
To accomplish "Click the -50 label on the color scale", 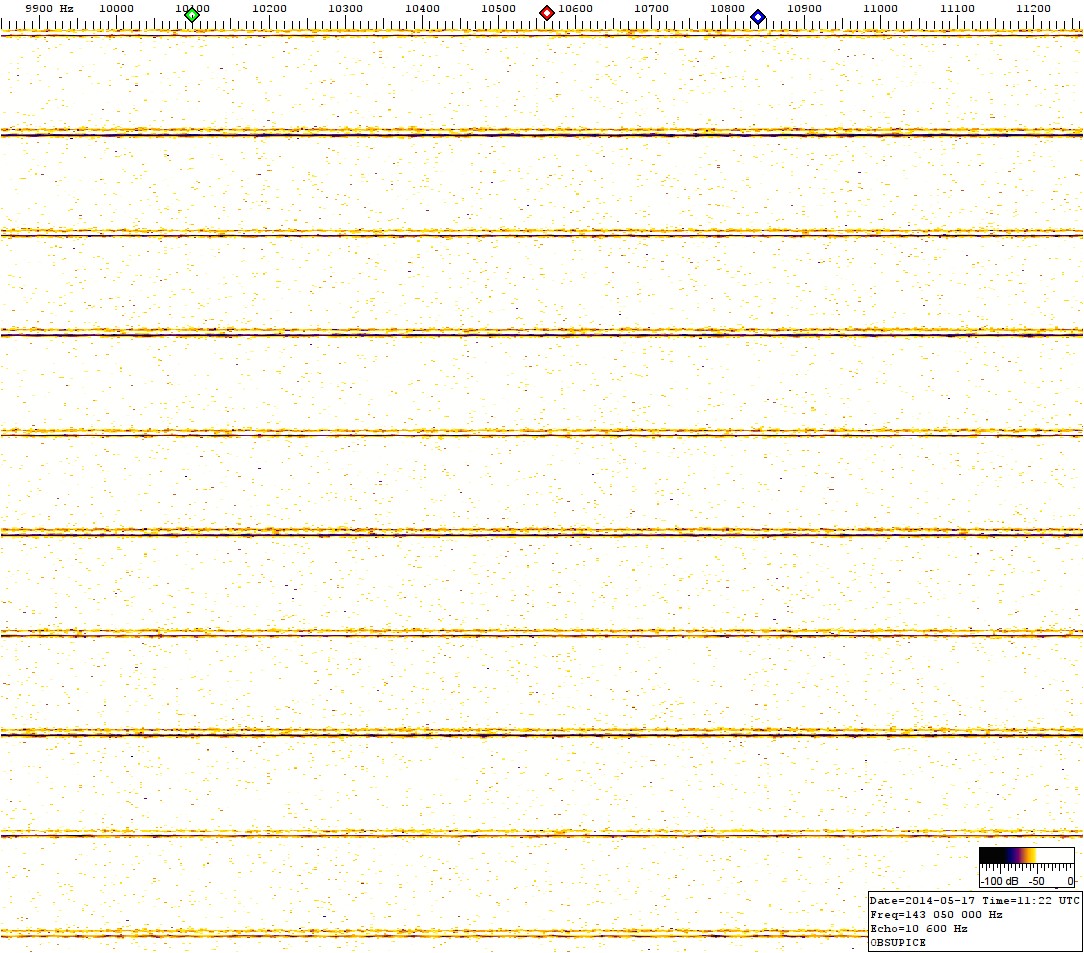I will 1037,881.
